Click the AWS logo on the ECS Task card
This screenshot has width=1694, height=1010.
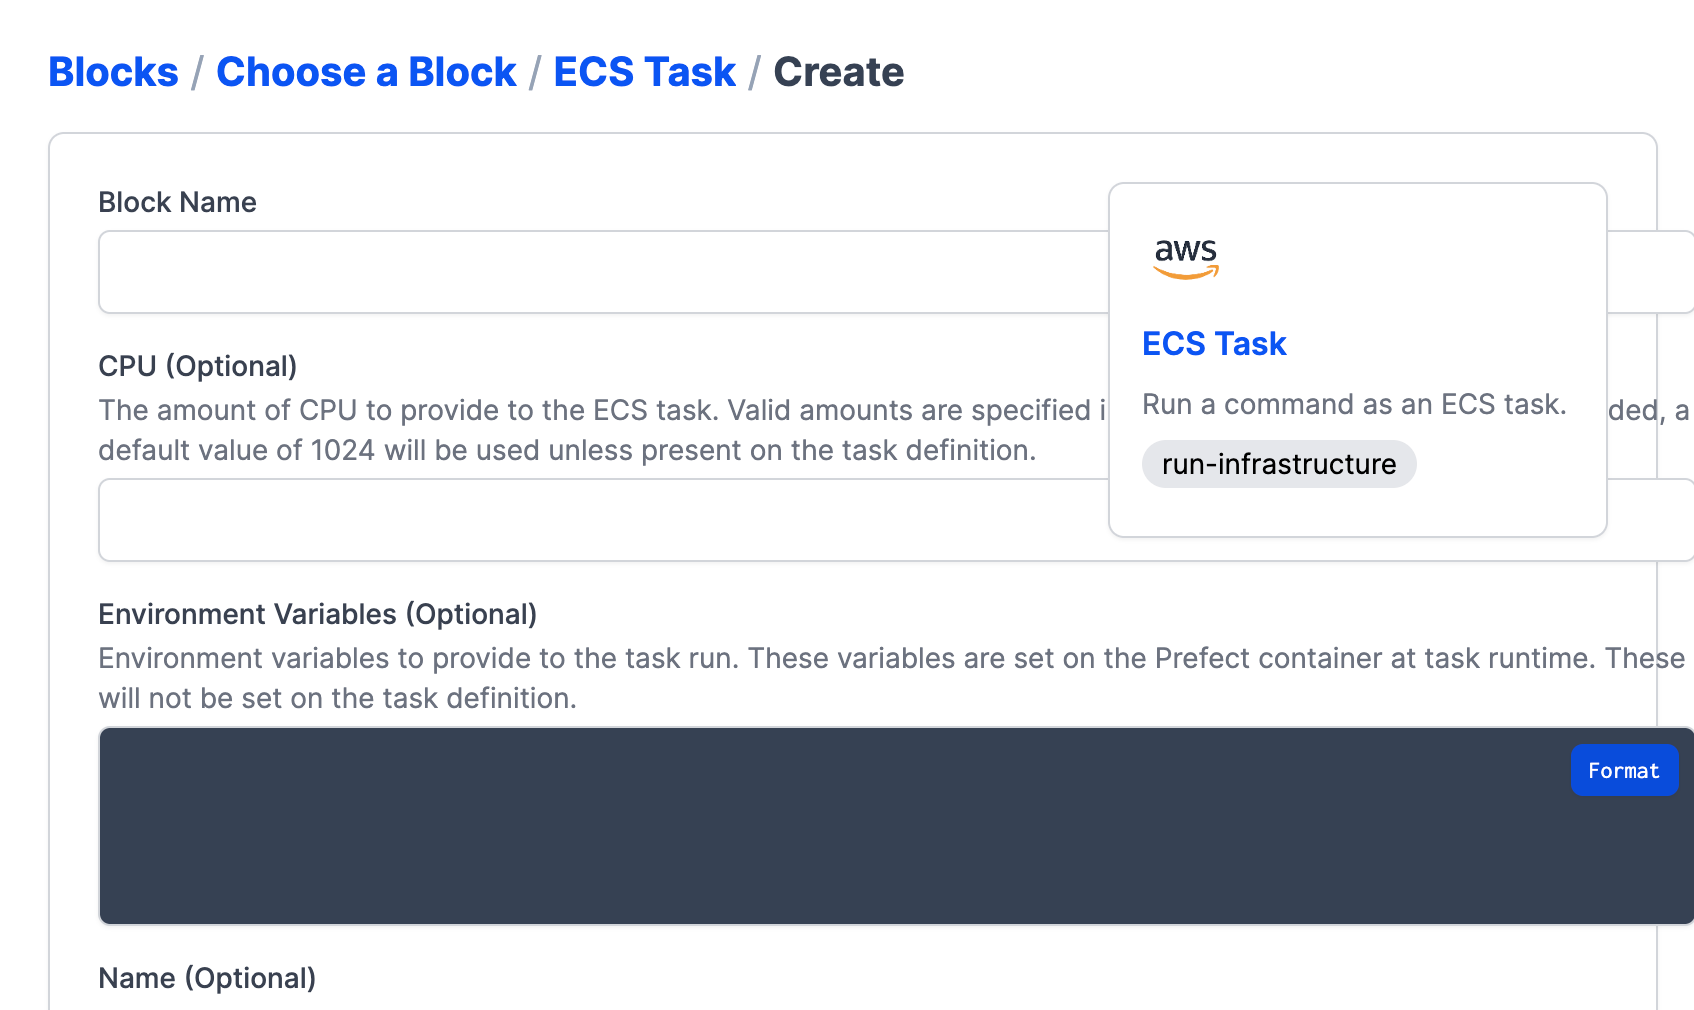[1185, 258]
